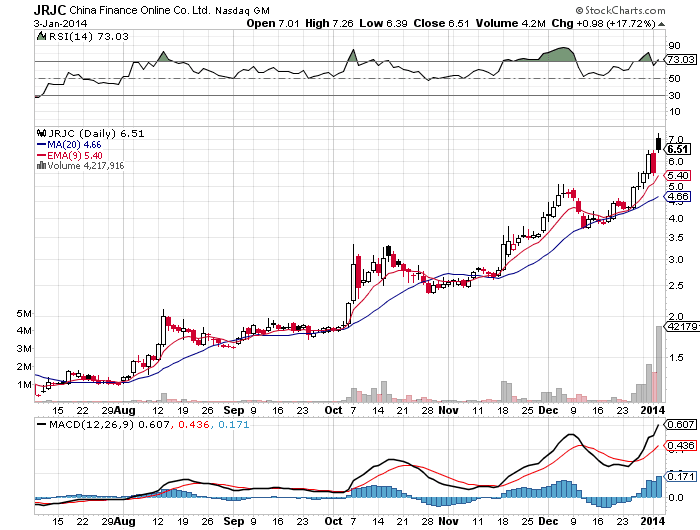This screenshot has height=530, width=700.
Task: Click the 1M volume axis label
Action: pyautogui.click(x=24, y=384)
